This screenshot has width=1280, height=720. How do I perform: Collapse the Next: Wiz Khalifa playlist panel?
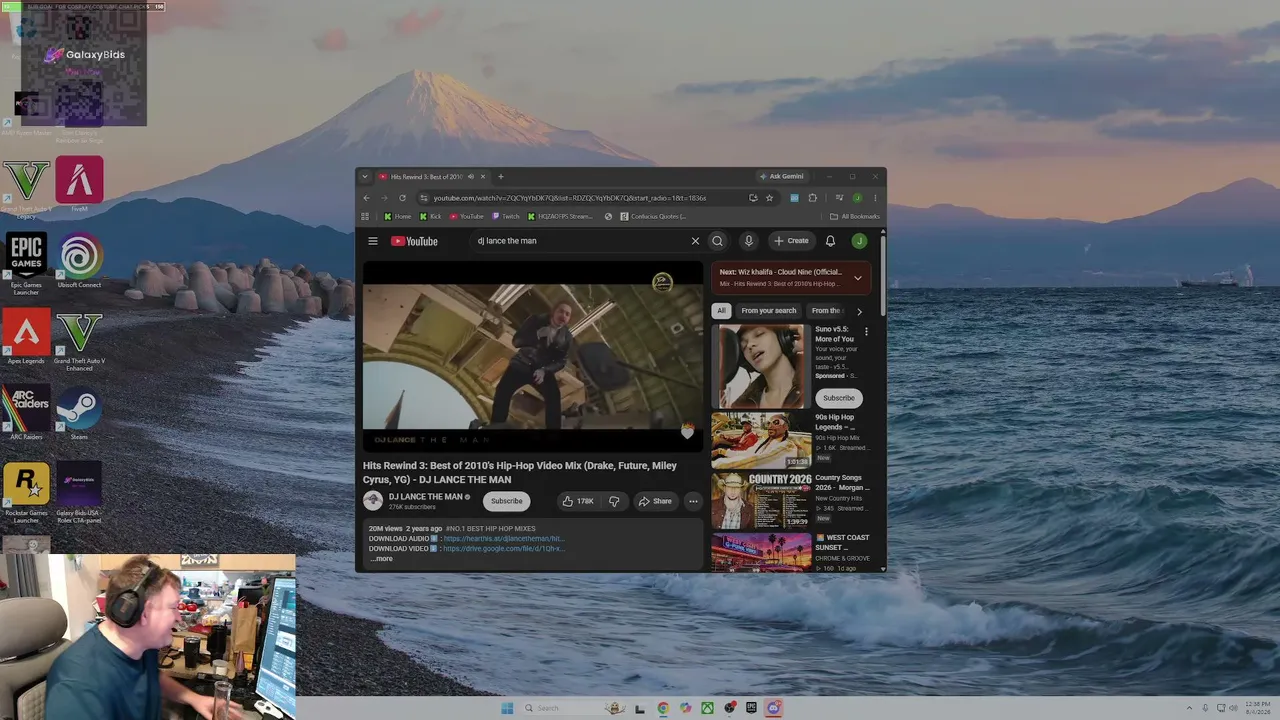pyautogui.click(x=857, y=278)
